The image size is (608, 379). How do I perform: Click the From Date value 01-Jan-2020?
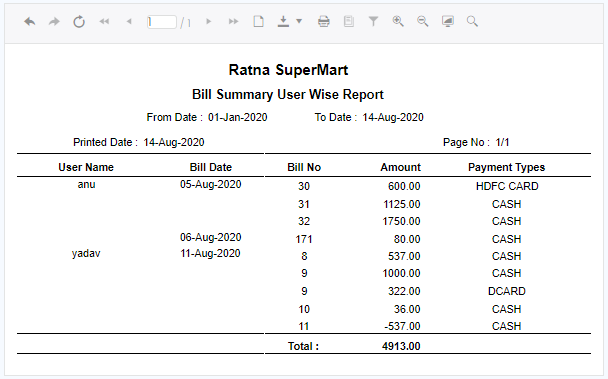tap(238, 118)
